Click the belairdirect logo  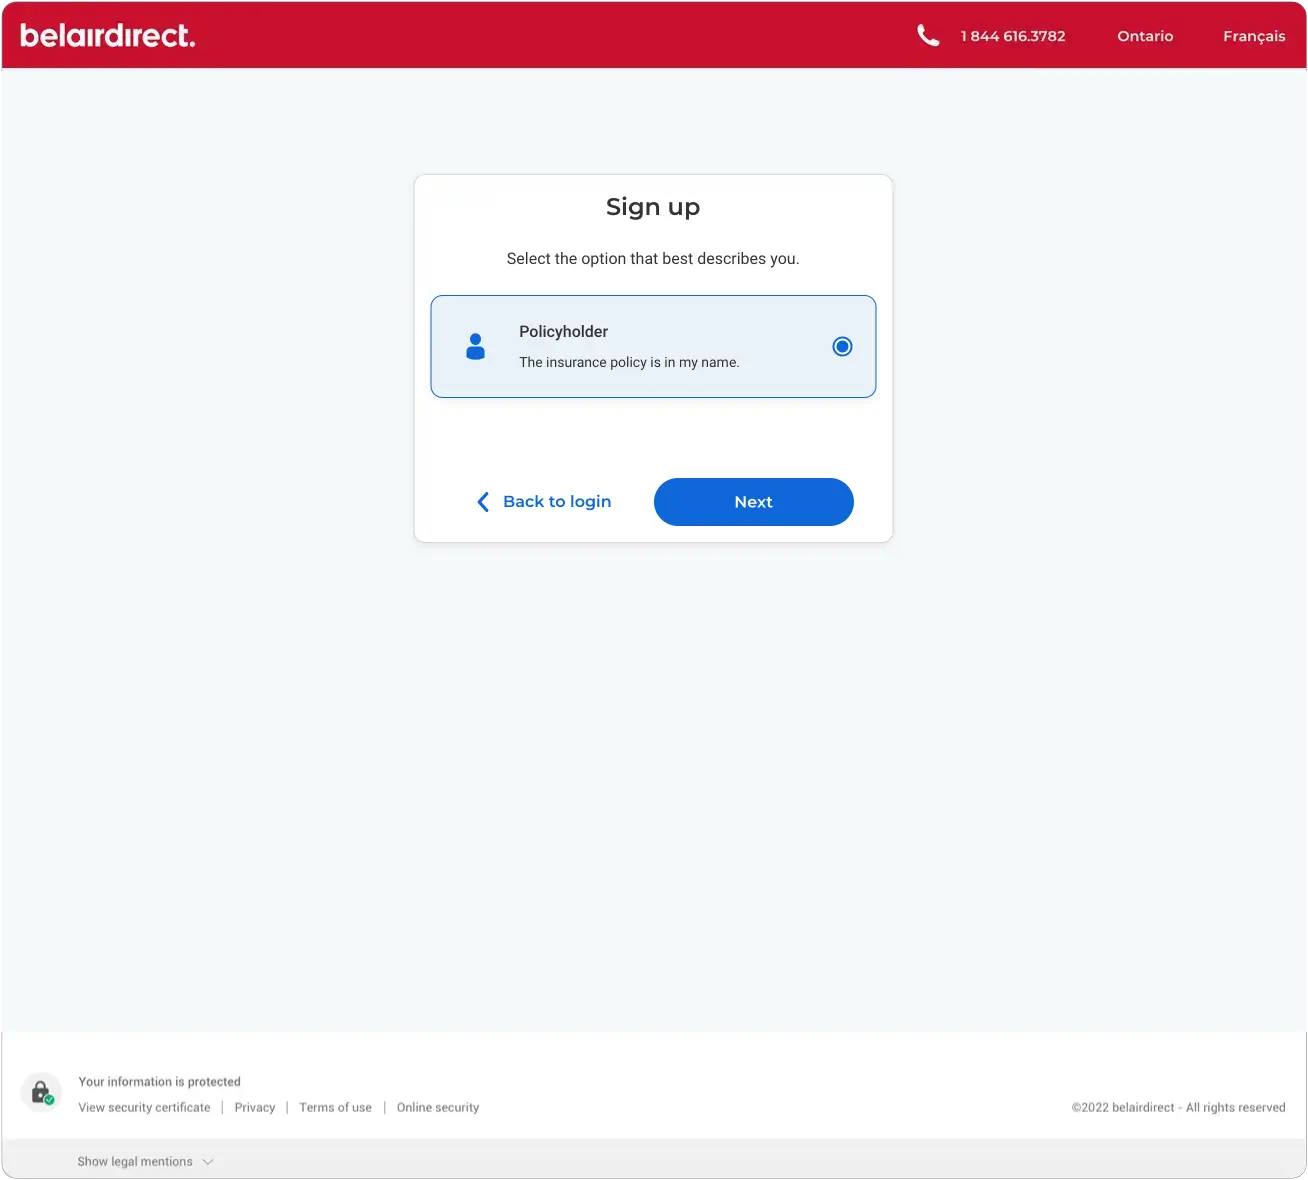pyautogui.click(x=107, y=34)
